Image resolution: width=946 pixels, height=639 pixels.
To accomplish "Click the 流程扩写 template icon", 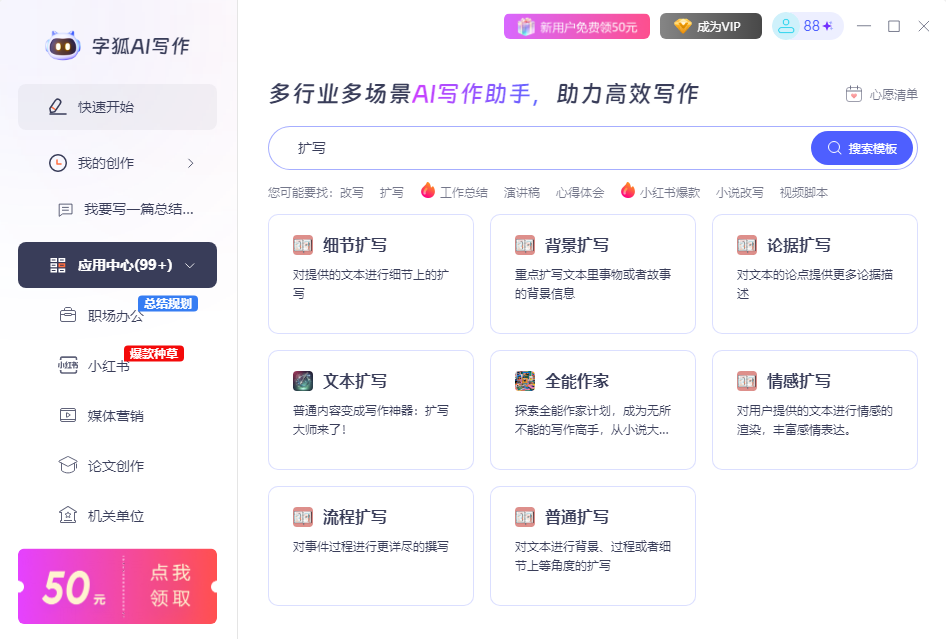I will tap(303, 517).
